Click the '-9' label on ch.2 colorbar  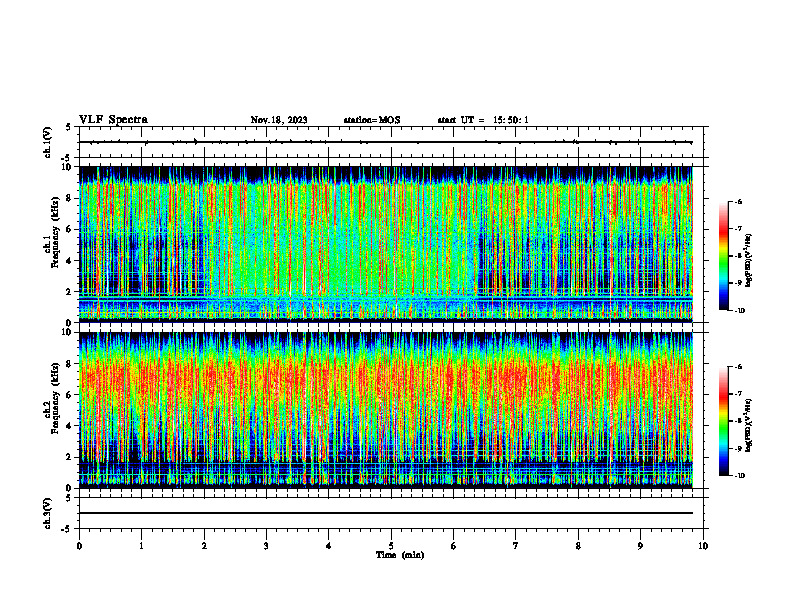pos(738,448)
